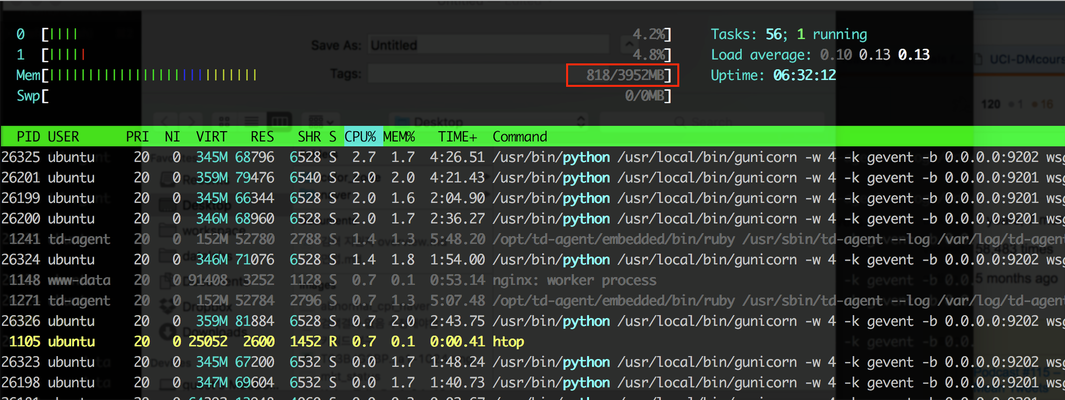Click the 4.8% CPU 1 value
This screenshot has width=1065, height=400.
pos(649,54)
